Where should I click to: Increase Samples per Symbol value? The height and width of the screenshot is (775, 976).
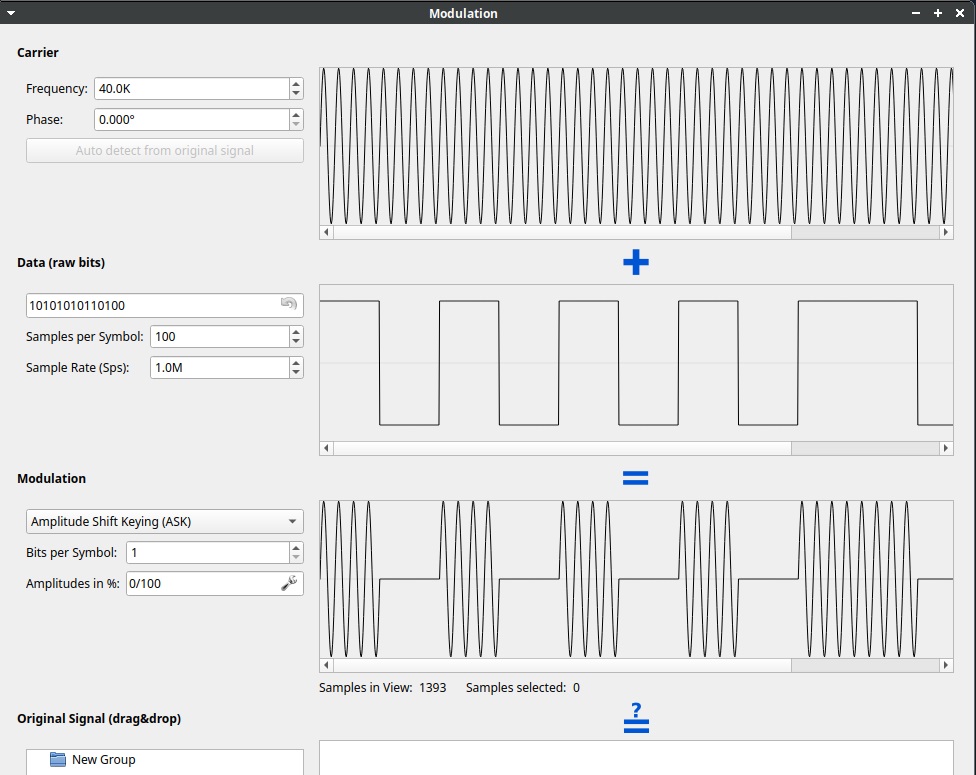pyautogui.click(x=296, y=331)
